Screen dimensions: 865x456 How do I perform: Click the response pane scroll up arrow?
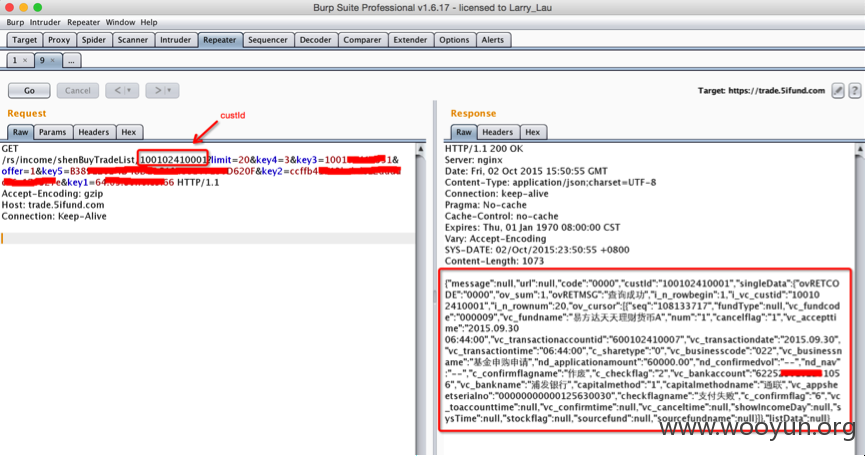tap(861, 149)
